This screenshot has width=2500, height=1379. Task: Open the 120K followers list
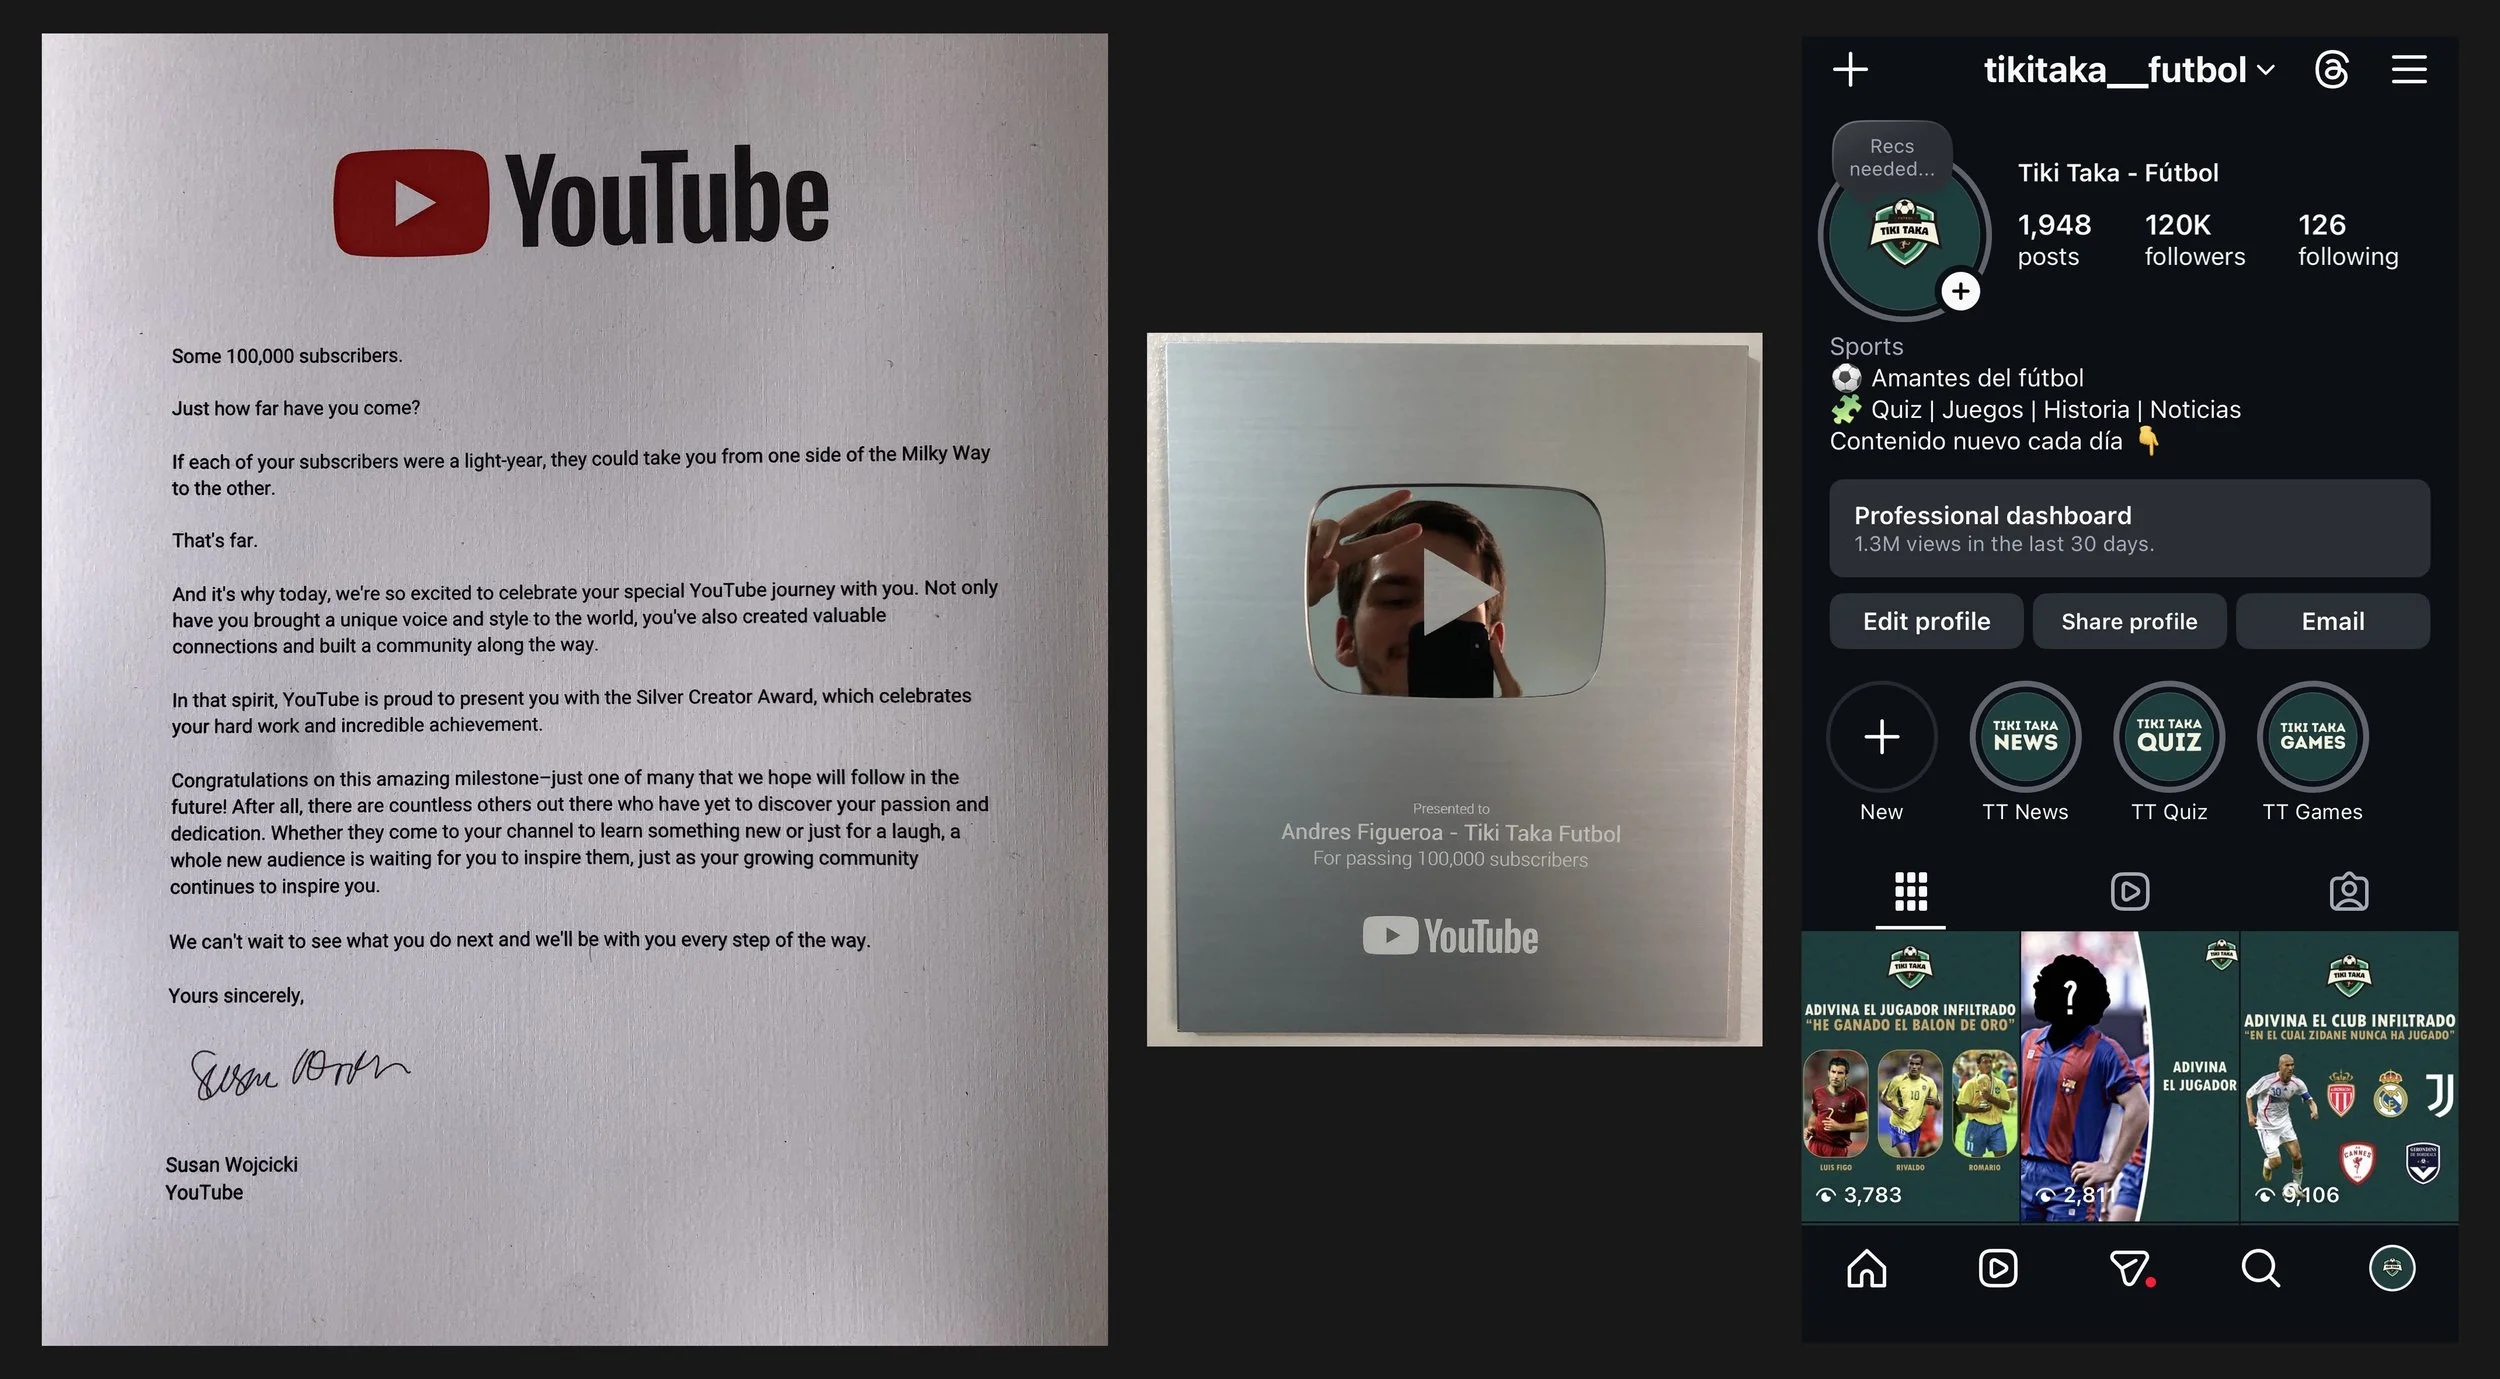[x=2194, y=240]
